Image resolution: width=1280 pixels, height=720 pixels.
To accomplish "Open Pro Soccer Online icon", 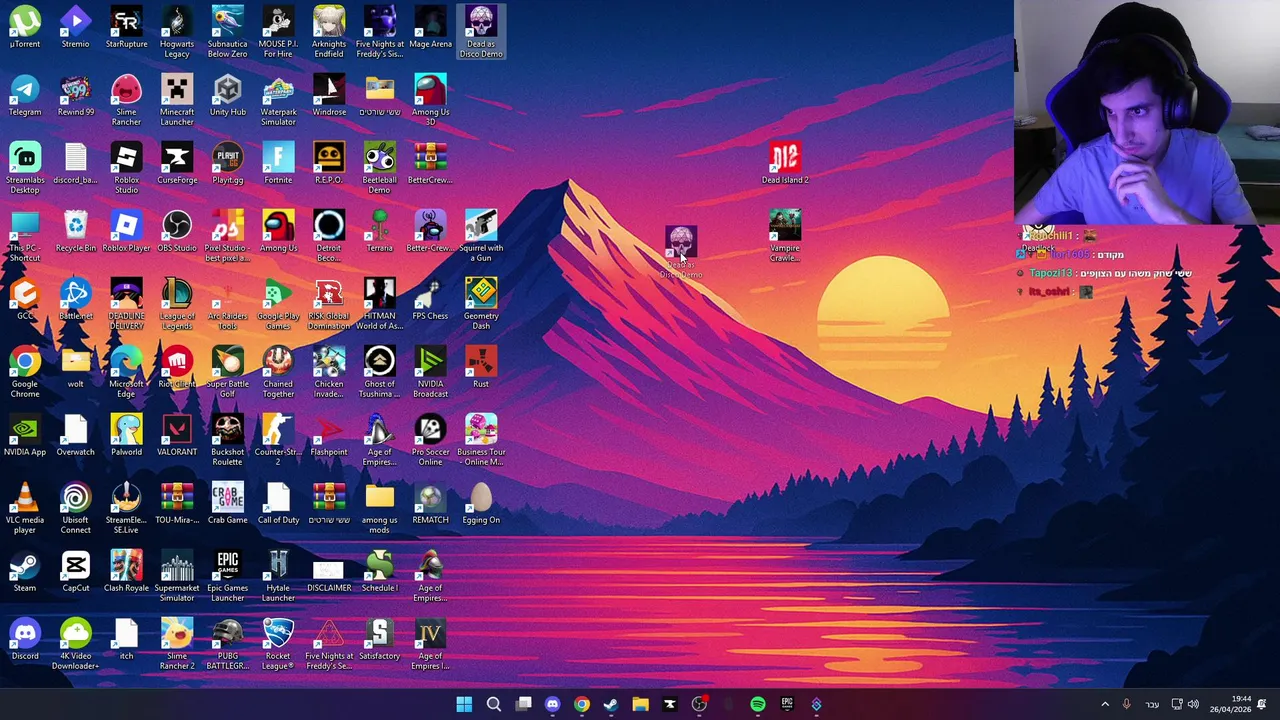I will coord(430,440).
